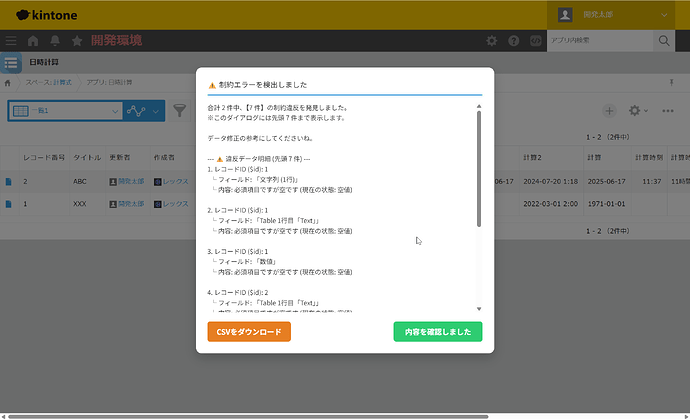Click the CSVをダウンロード button

249,331
